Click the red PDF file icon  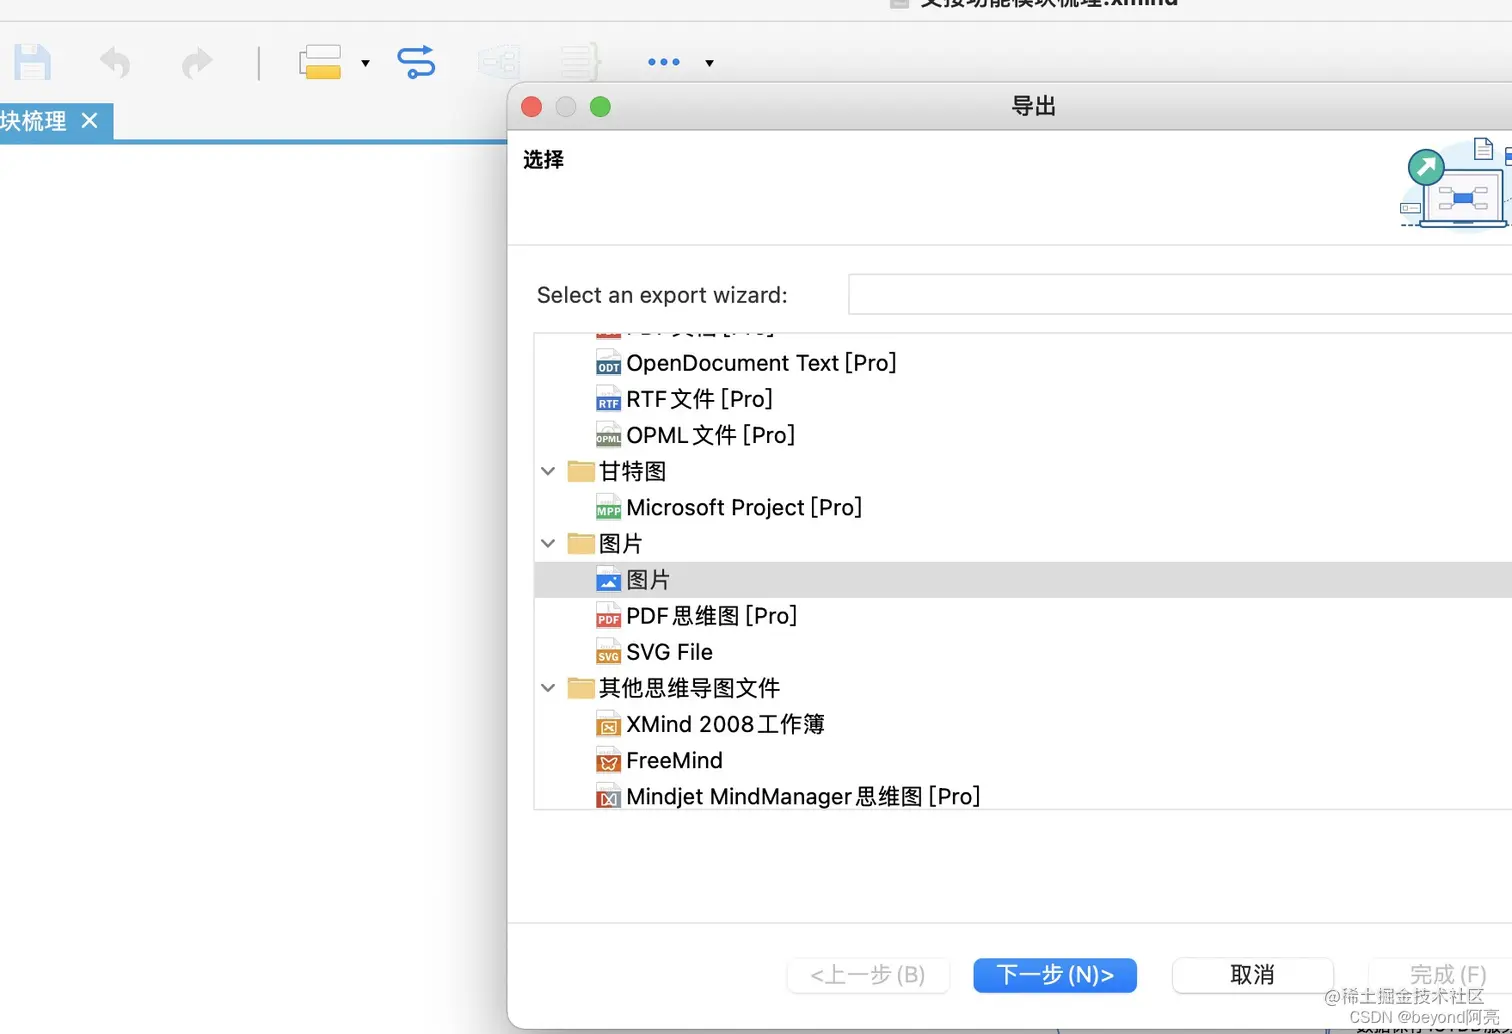point(608,616)
